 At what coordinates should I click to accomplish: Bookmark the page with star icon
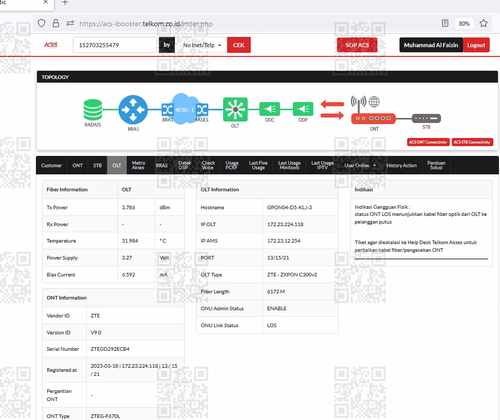[483, 23]
